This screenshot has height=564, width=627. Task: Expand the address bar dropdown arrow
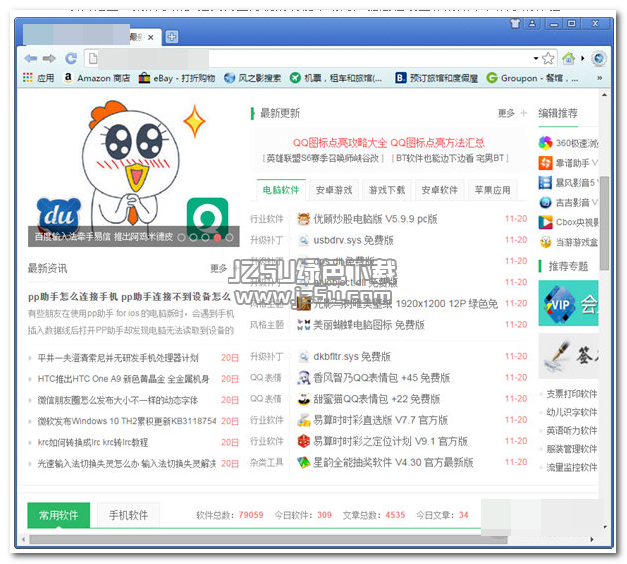[536, 58]
